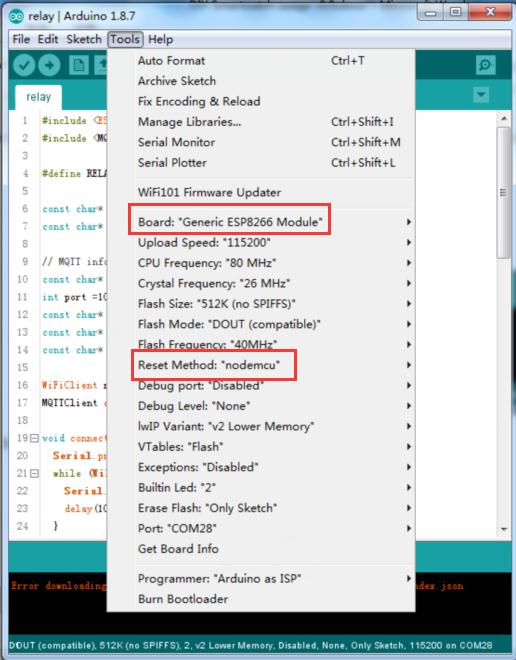This screenshot has height=660, width=516.
Task: Click the New sketch file icon
Action: point(79,65)
